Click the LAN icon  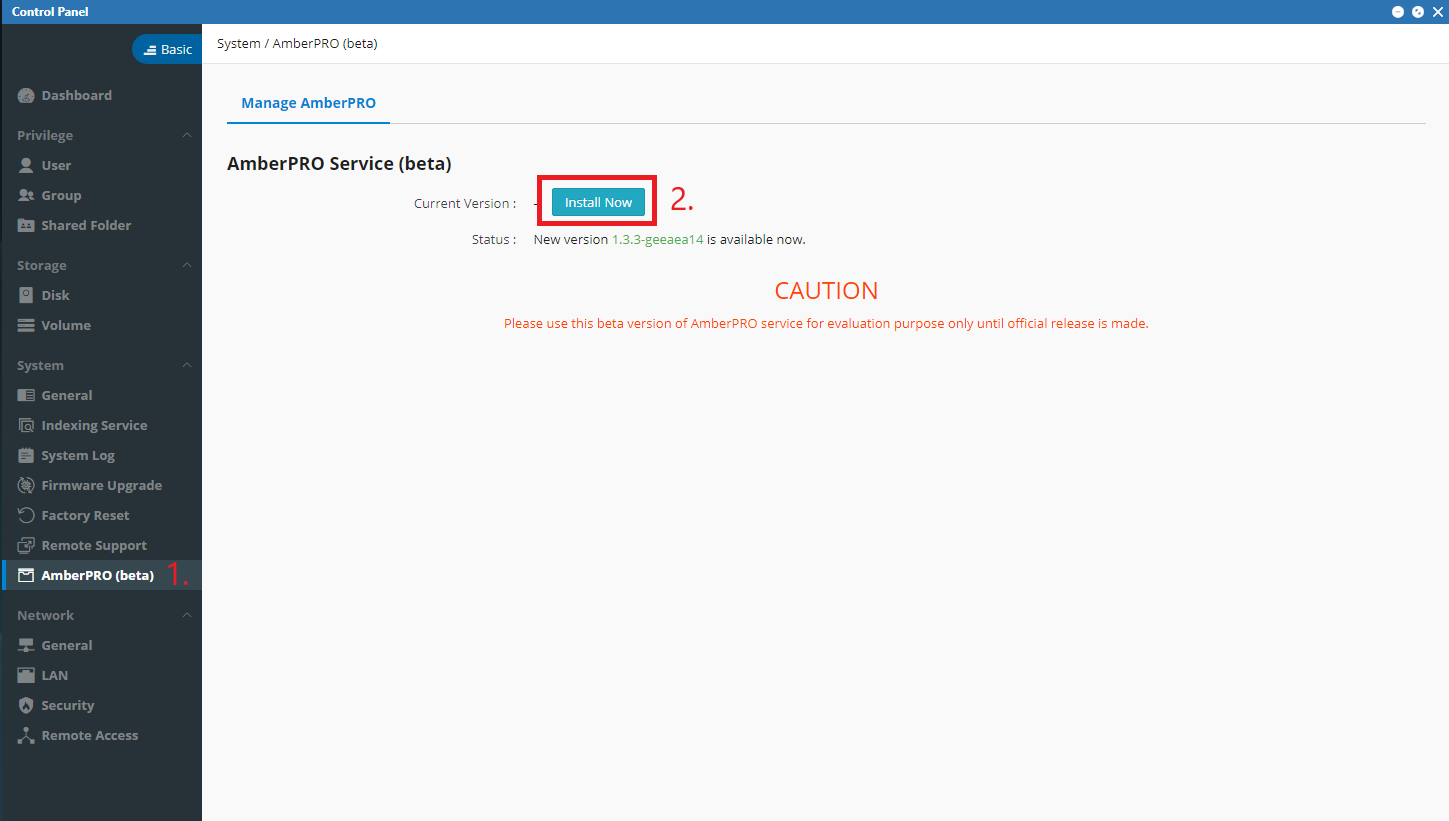pyautogui.click(x=26, y=676)
